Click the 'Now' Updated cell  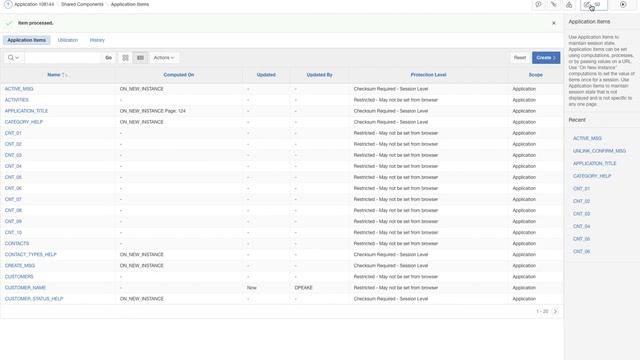point(251,288)
